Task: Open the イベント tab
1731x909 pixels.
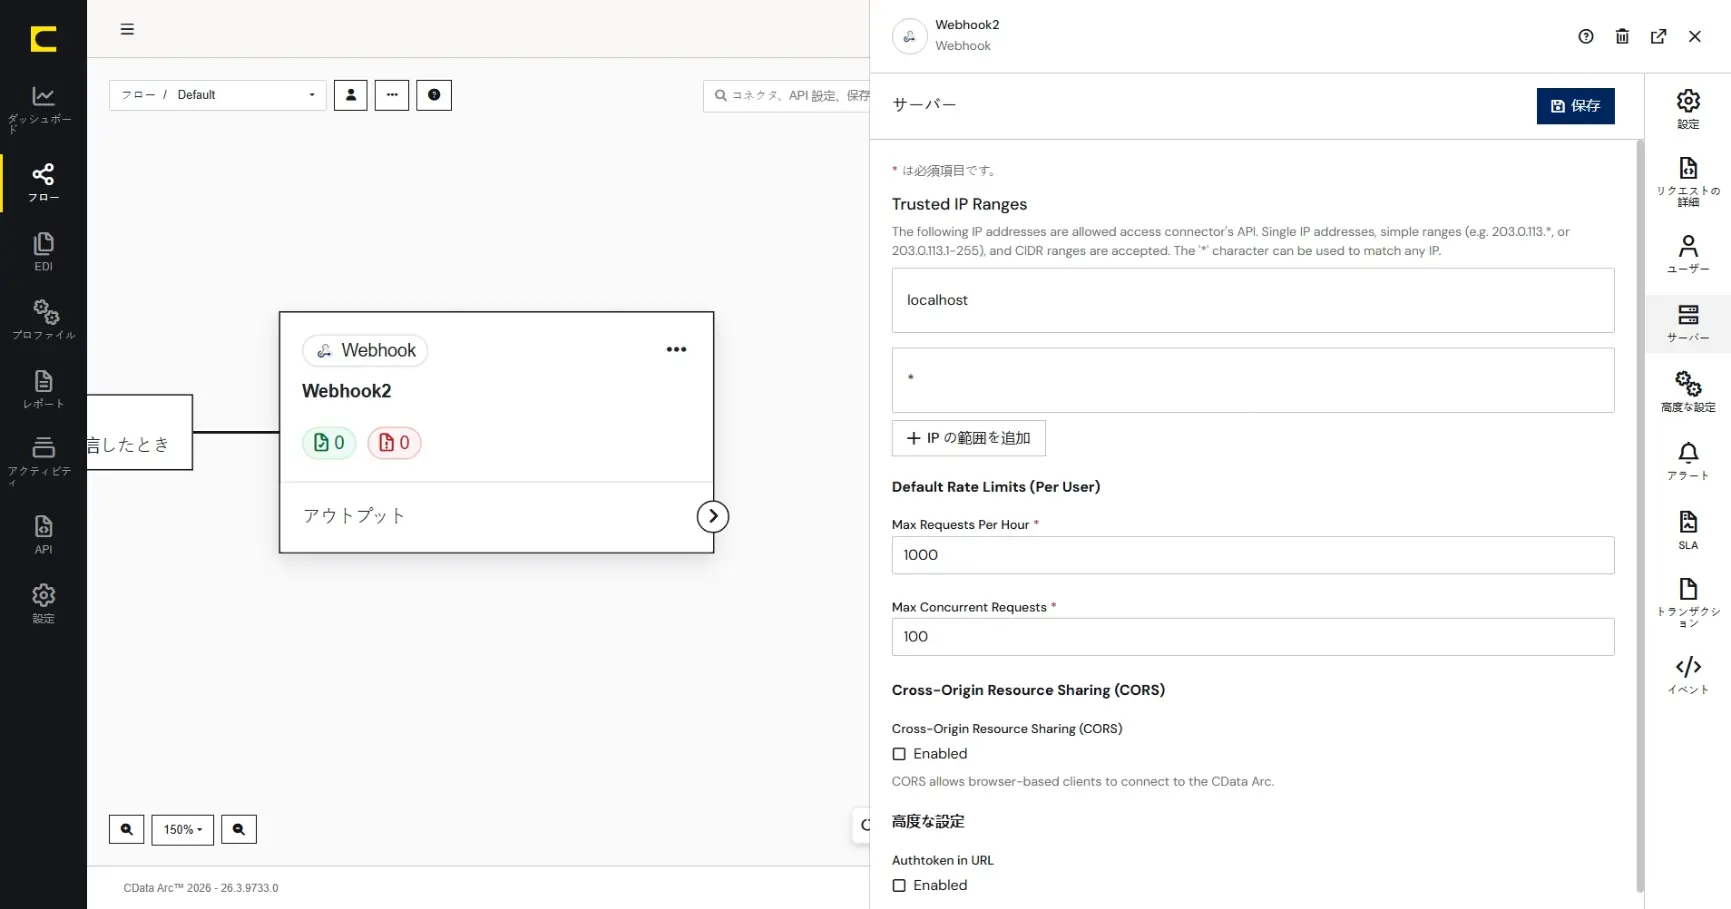Action: click(1688, 675)
